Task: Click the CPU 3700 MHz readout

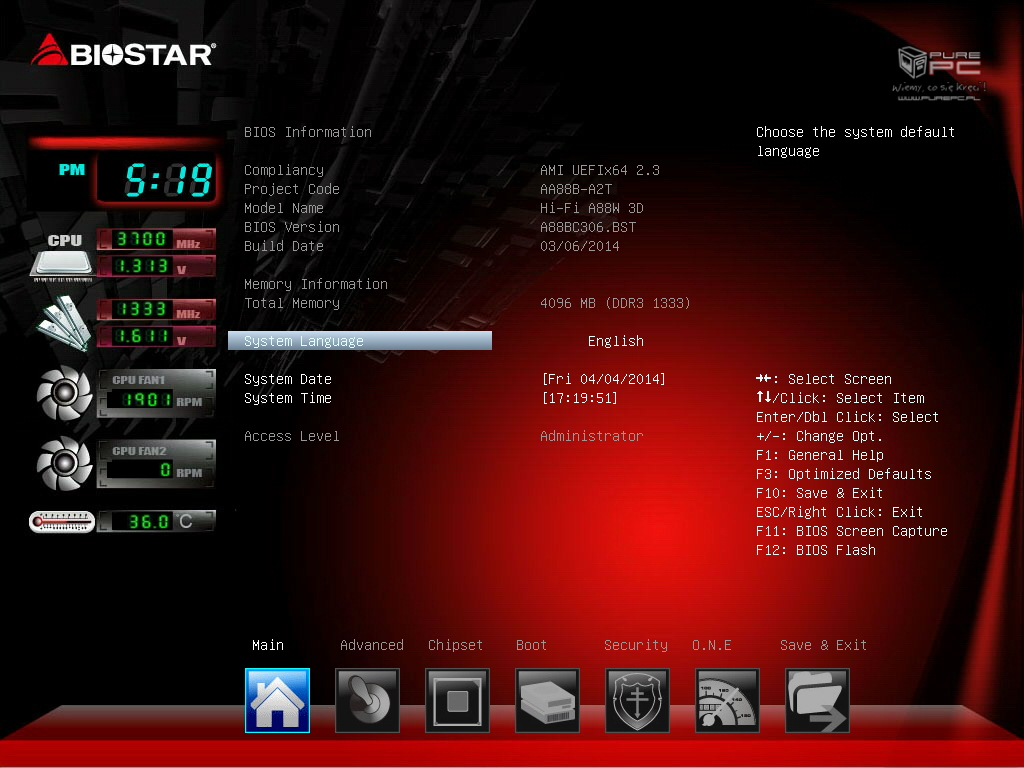Action: [x=156, y=239]
